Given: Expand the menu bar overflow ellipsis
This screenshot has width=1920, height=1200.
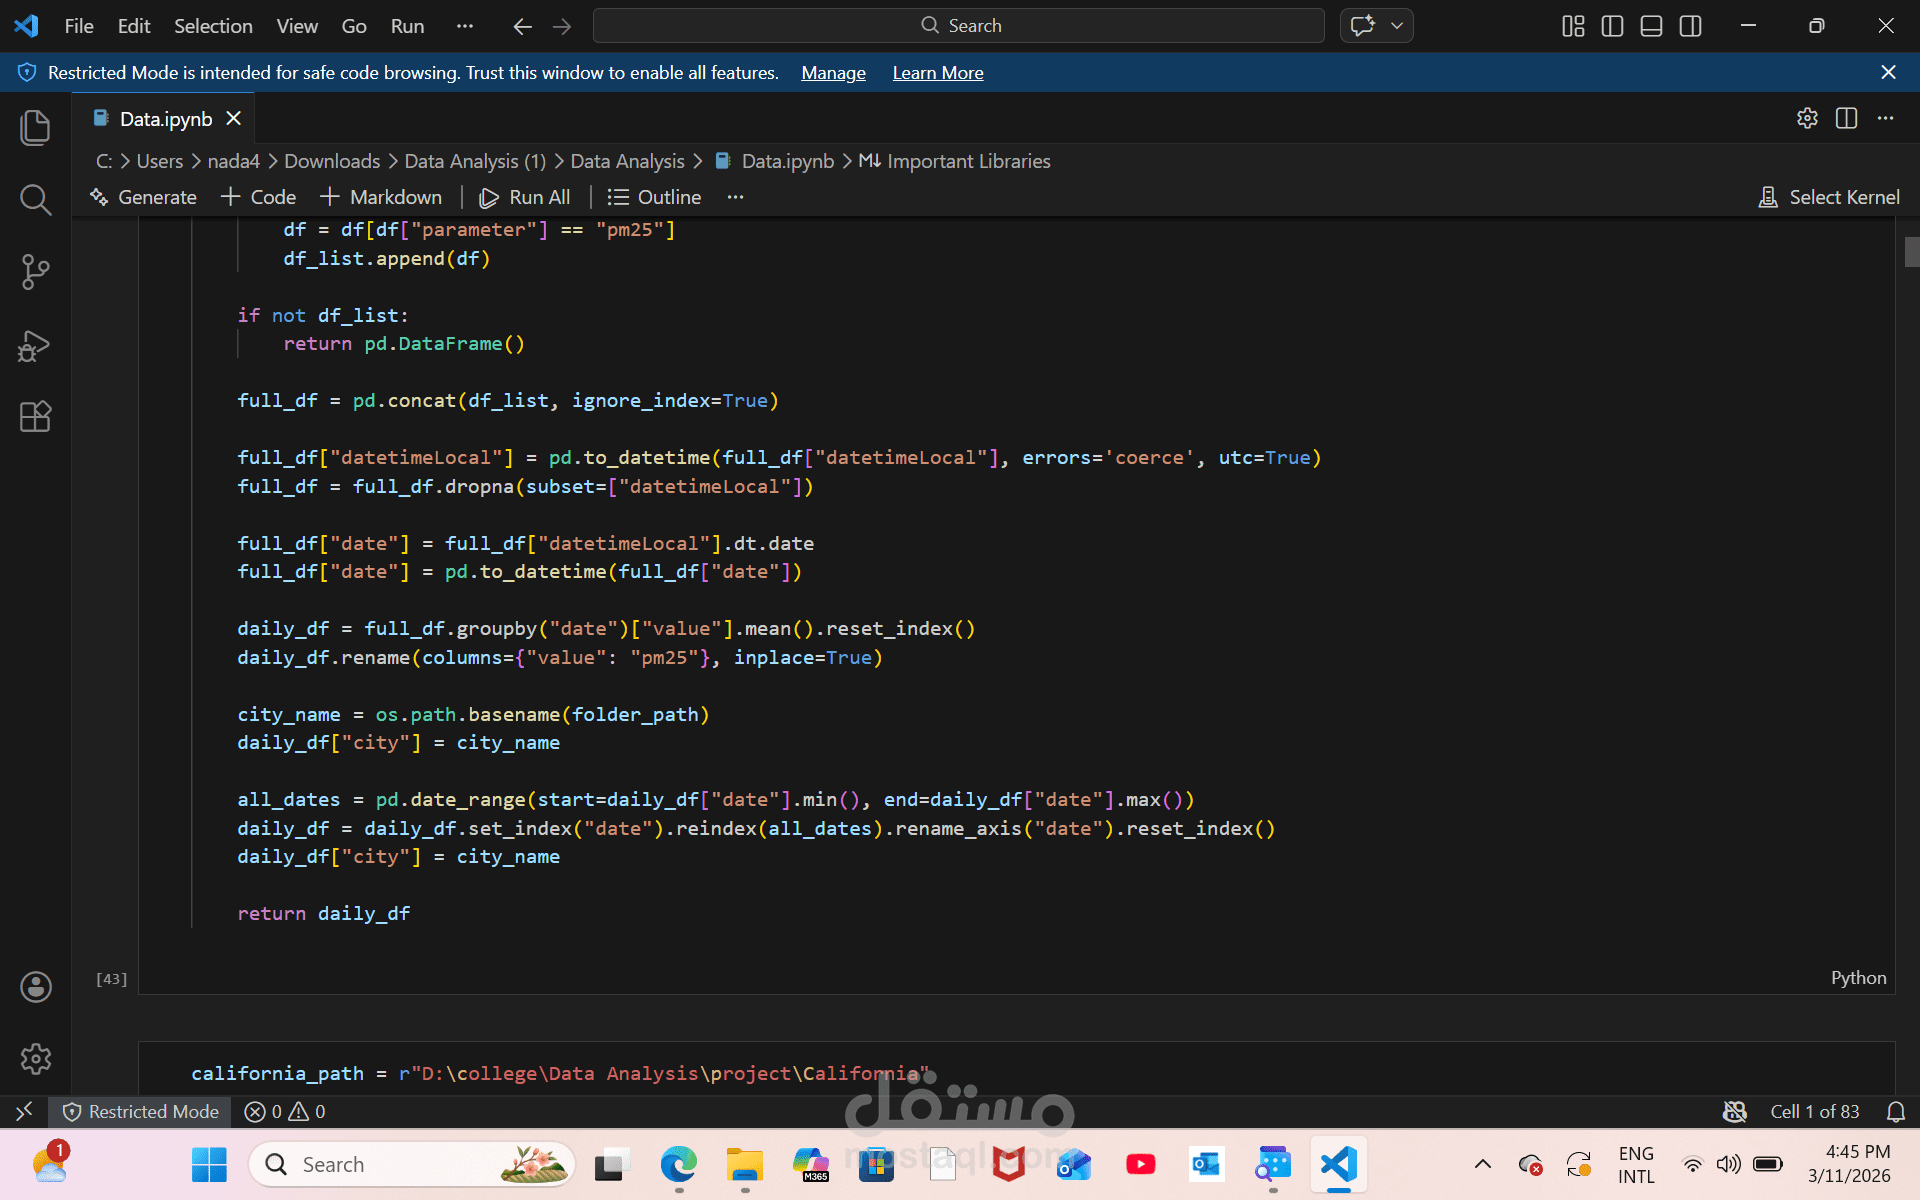Looking at the screenshot, I should pyautogui.click(x=464, y=26).
